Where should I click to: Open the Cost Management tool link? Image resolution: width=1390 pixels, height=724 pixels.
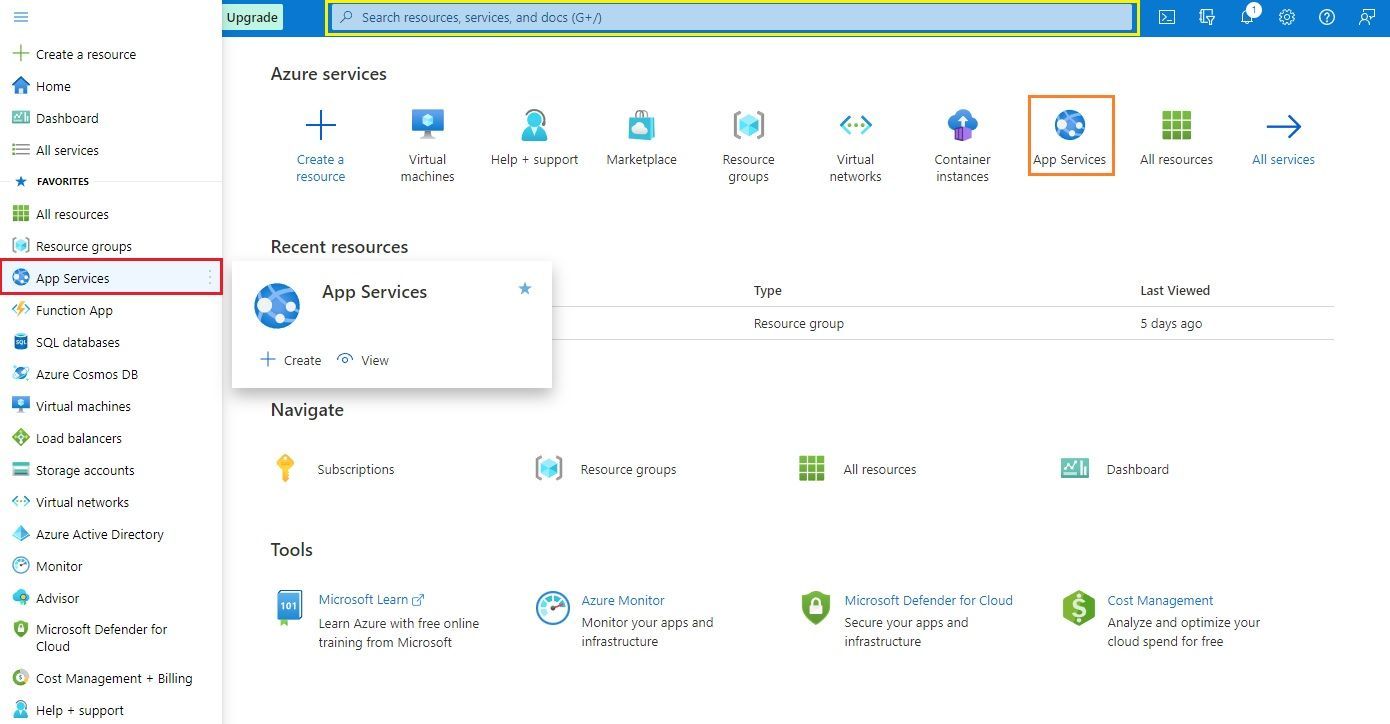[1160, 600]
